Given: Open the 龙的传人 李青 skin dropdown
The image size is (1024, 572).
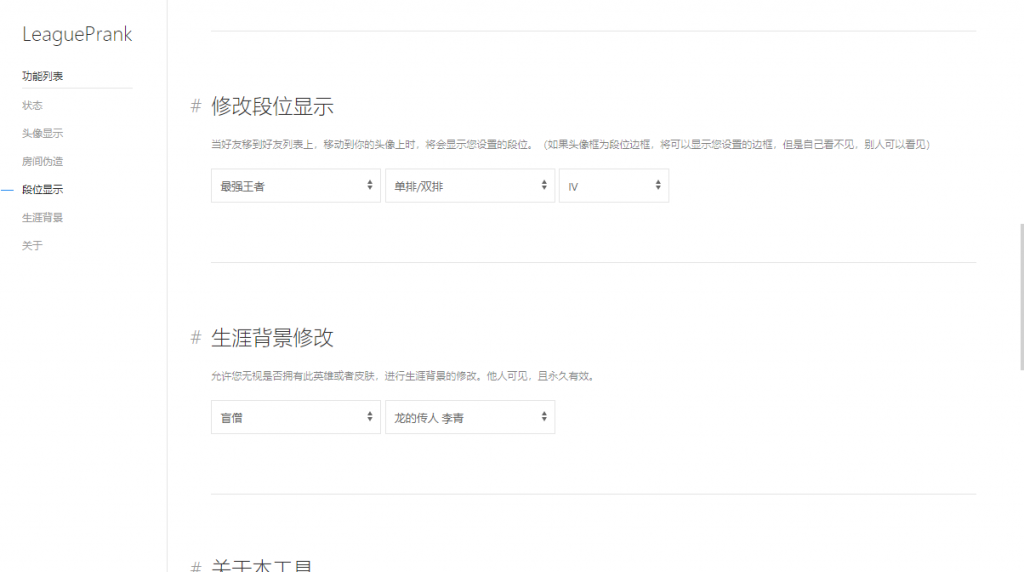Looking at the screenshot, I should point(469,418).
